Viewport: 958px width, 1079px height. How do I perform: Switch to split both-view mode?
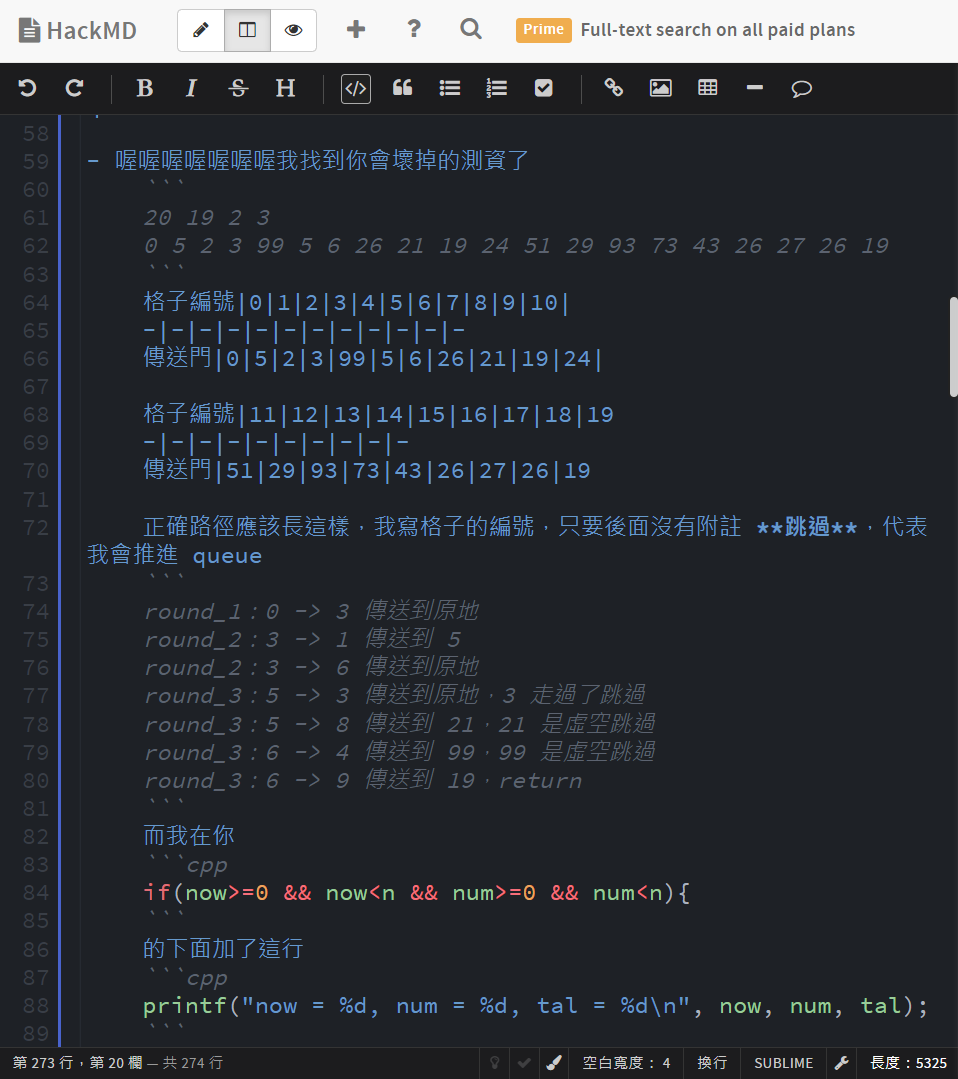pos(247,30)
